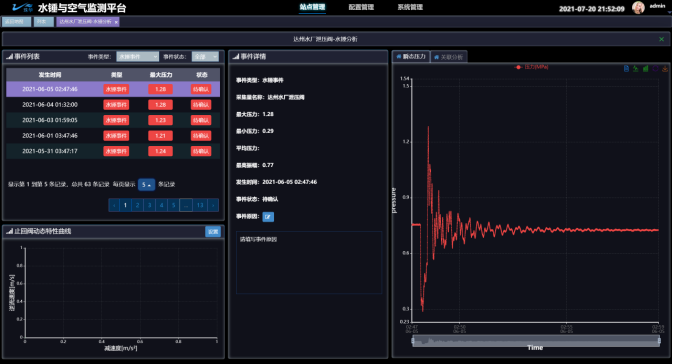Download chart as image icon
Image resolution: width=673 pixels, height=364 pixels.
point(665,69)
